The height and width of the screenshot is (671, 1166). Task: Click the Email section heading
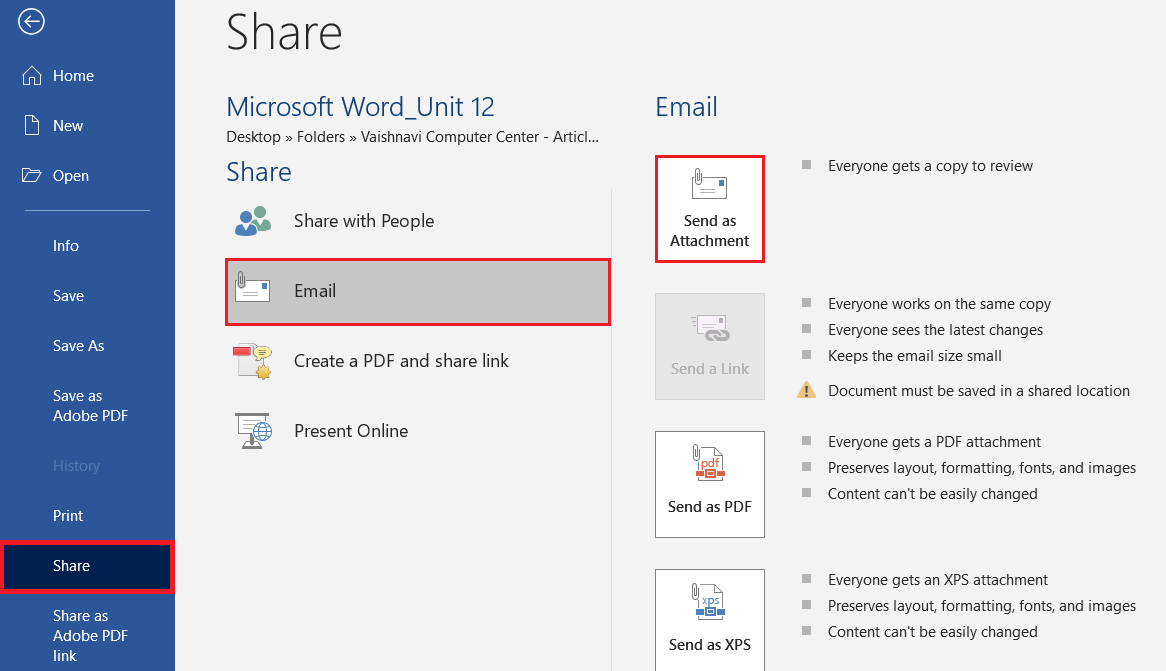click(686, 107)
